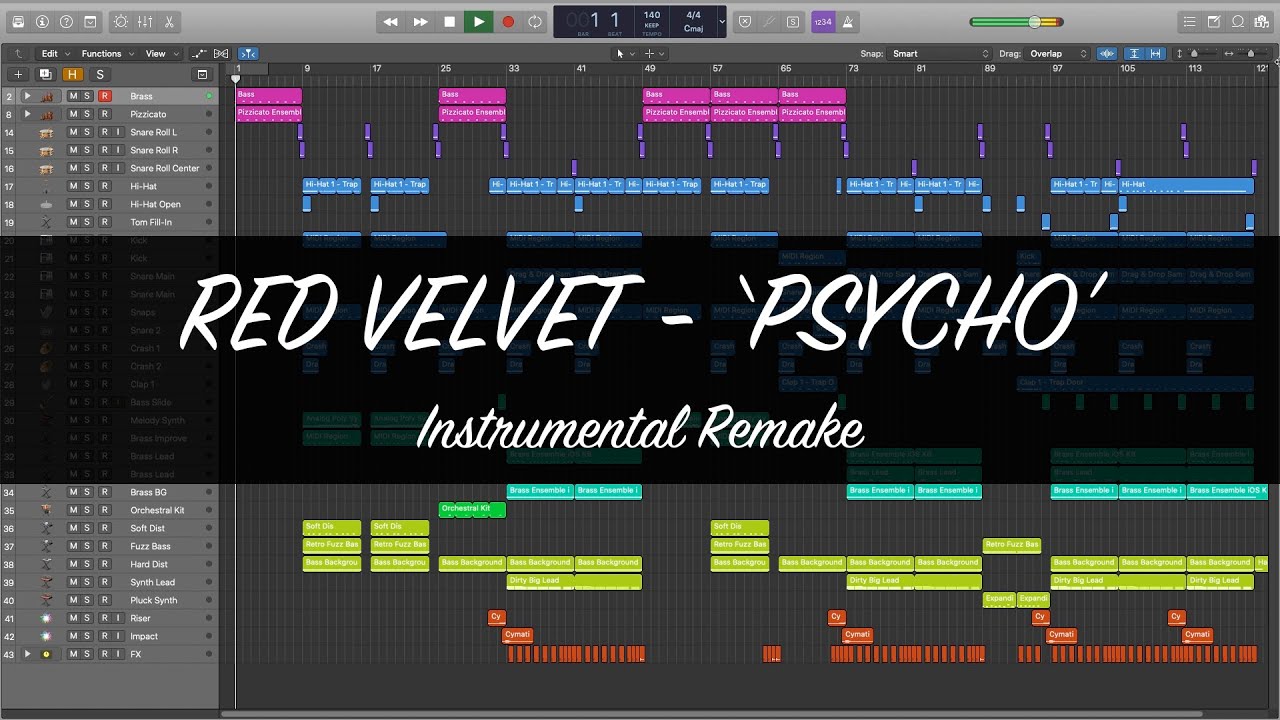Record-enable the Pizzicato track
1280x720 pixels.
coord(104,114)
